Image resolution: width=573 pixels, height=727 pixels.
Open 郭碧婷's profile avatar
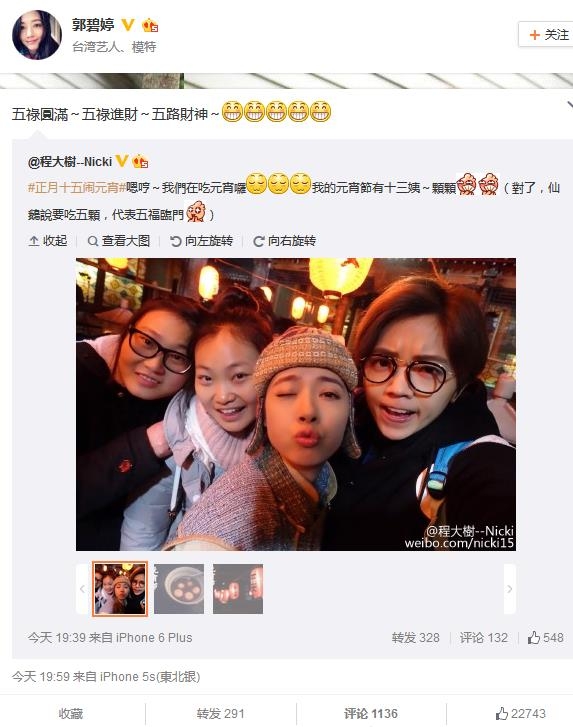[x=37, y=35]
